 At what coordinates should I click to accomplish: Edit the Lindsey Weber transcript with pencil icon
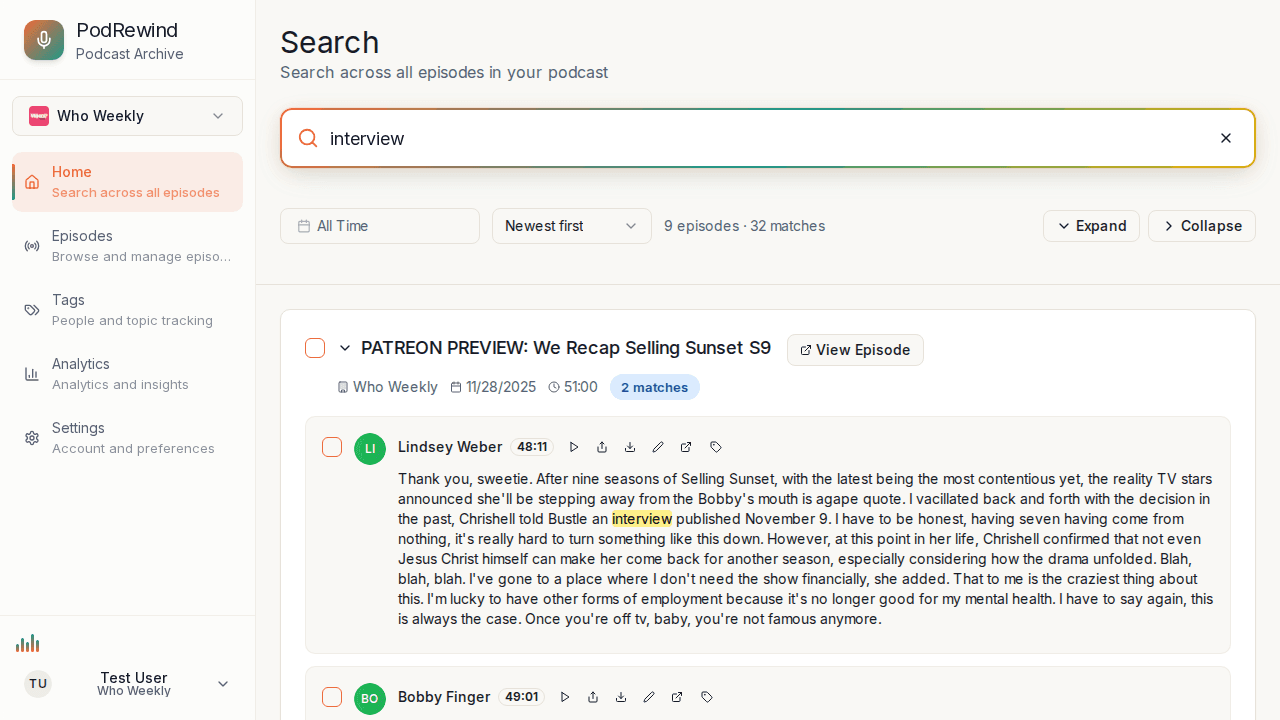pyautogui.click(x=658, y=447)
